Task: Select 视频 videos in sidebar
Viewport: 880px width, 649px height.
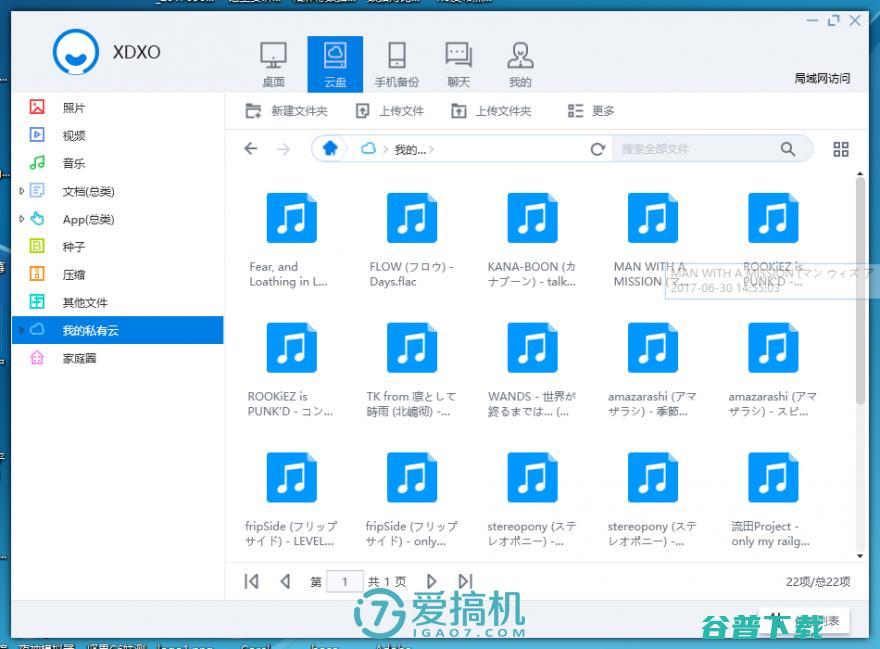Action: 118,135
